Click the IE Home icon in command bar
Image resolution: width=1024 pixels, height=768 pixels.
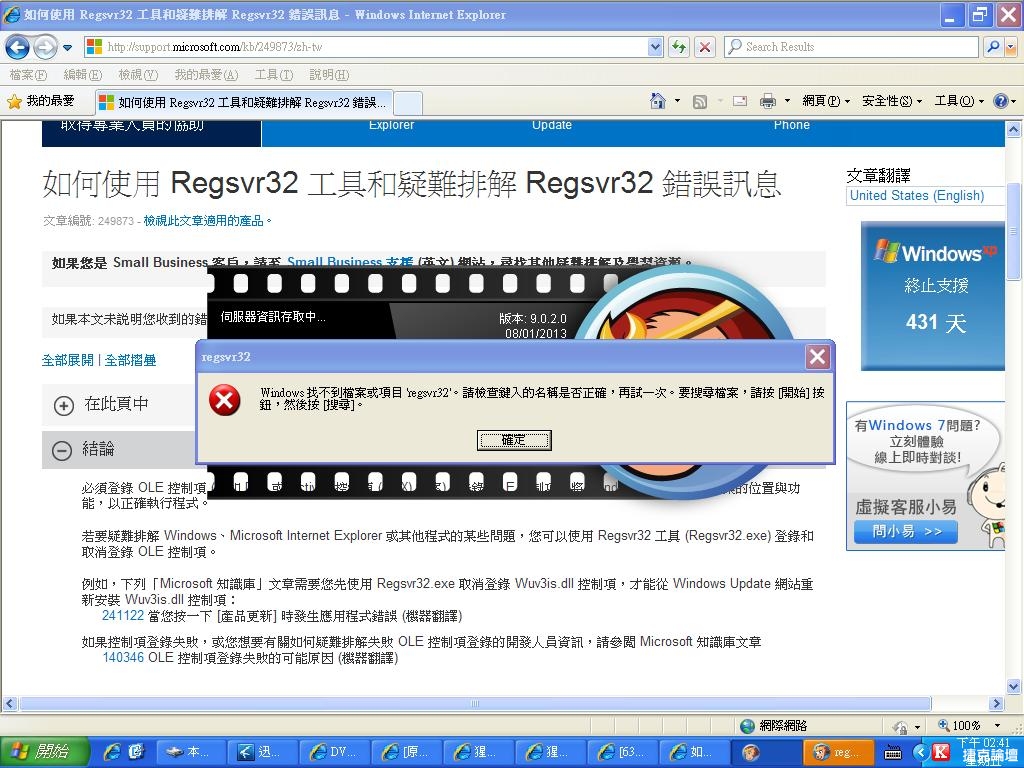[x=658, y=101]
